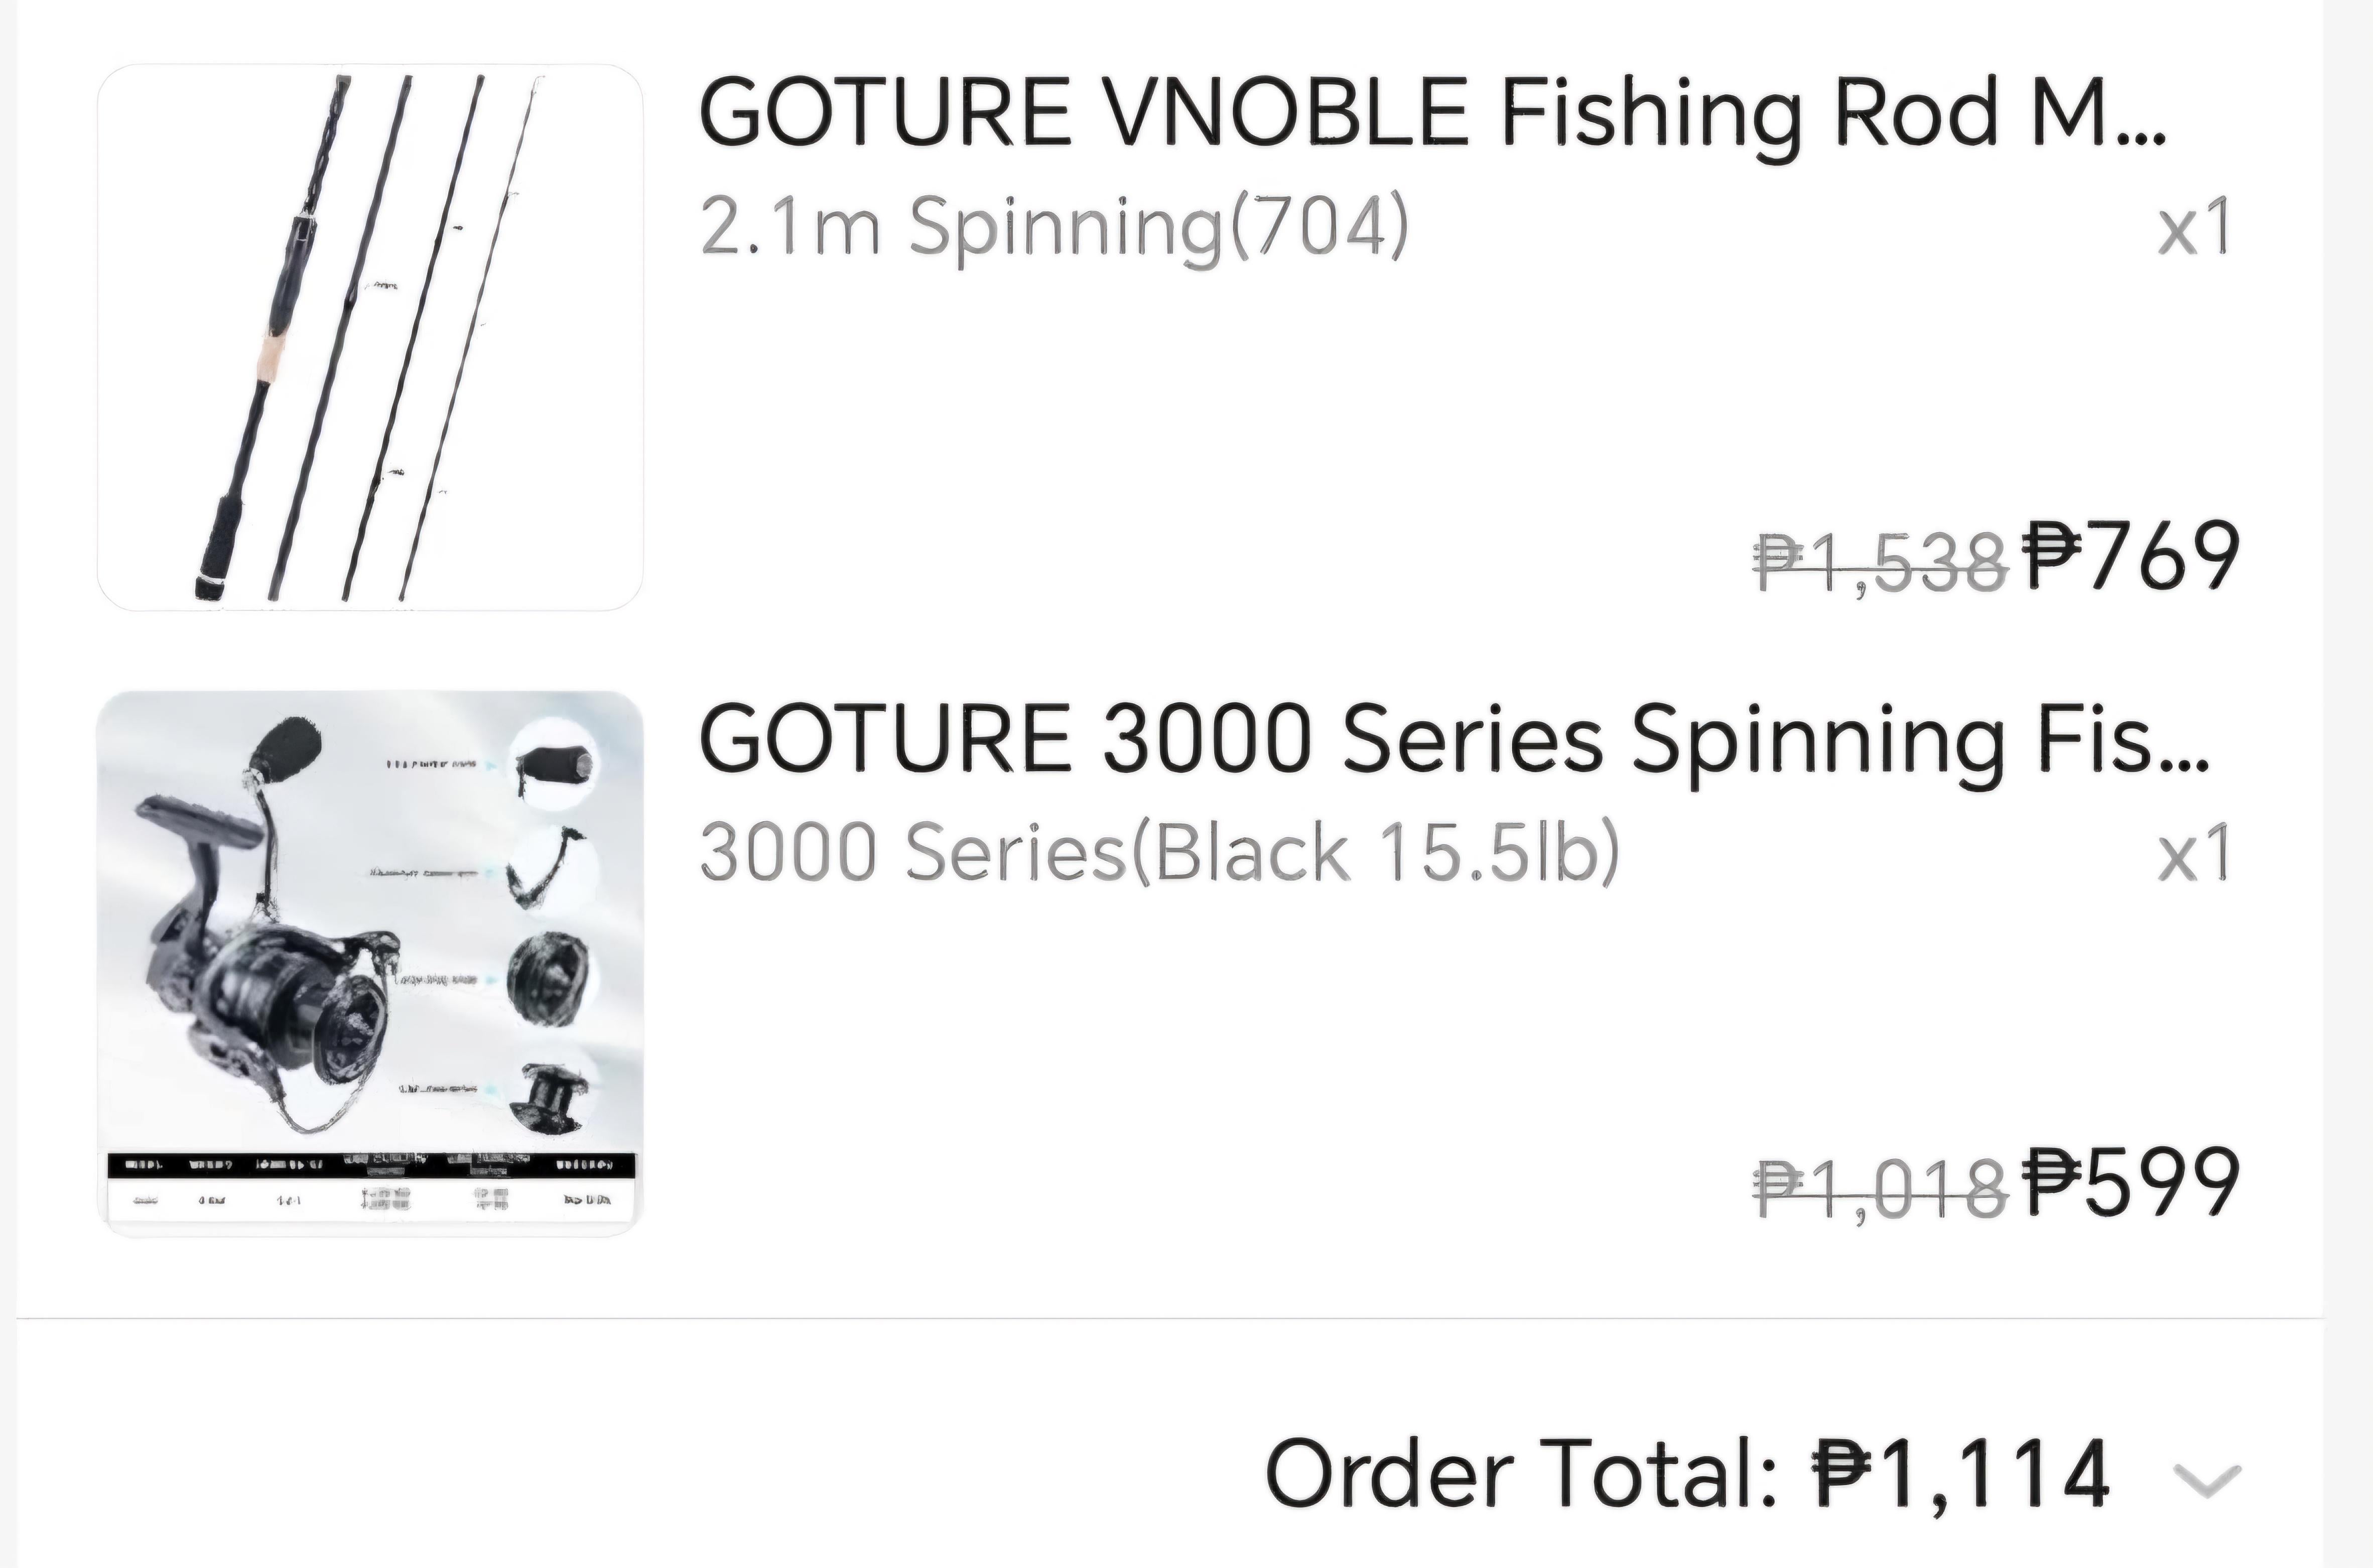Click the bail arm inset in reel image
Viewport: 2373px width, 1568px height.
(x=552, y=869)
